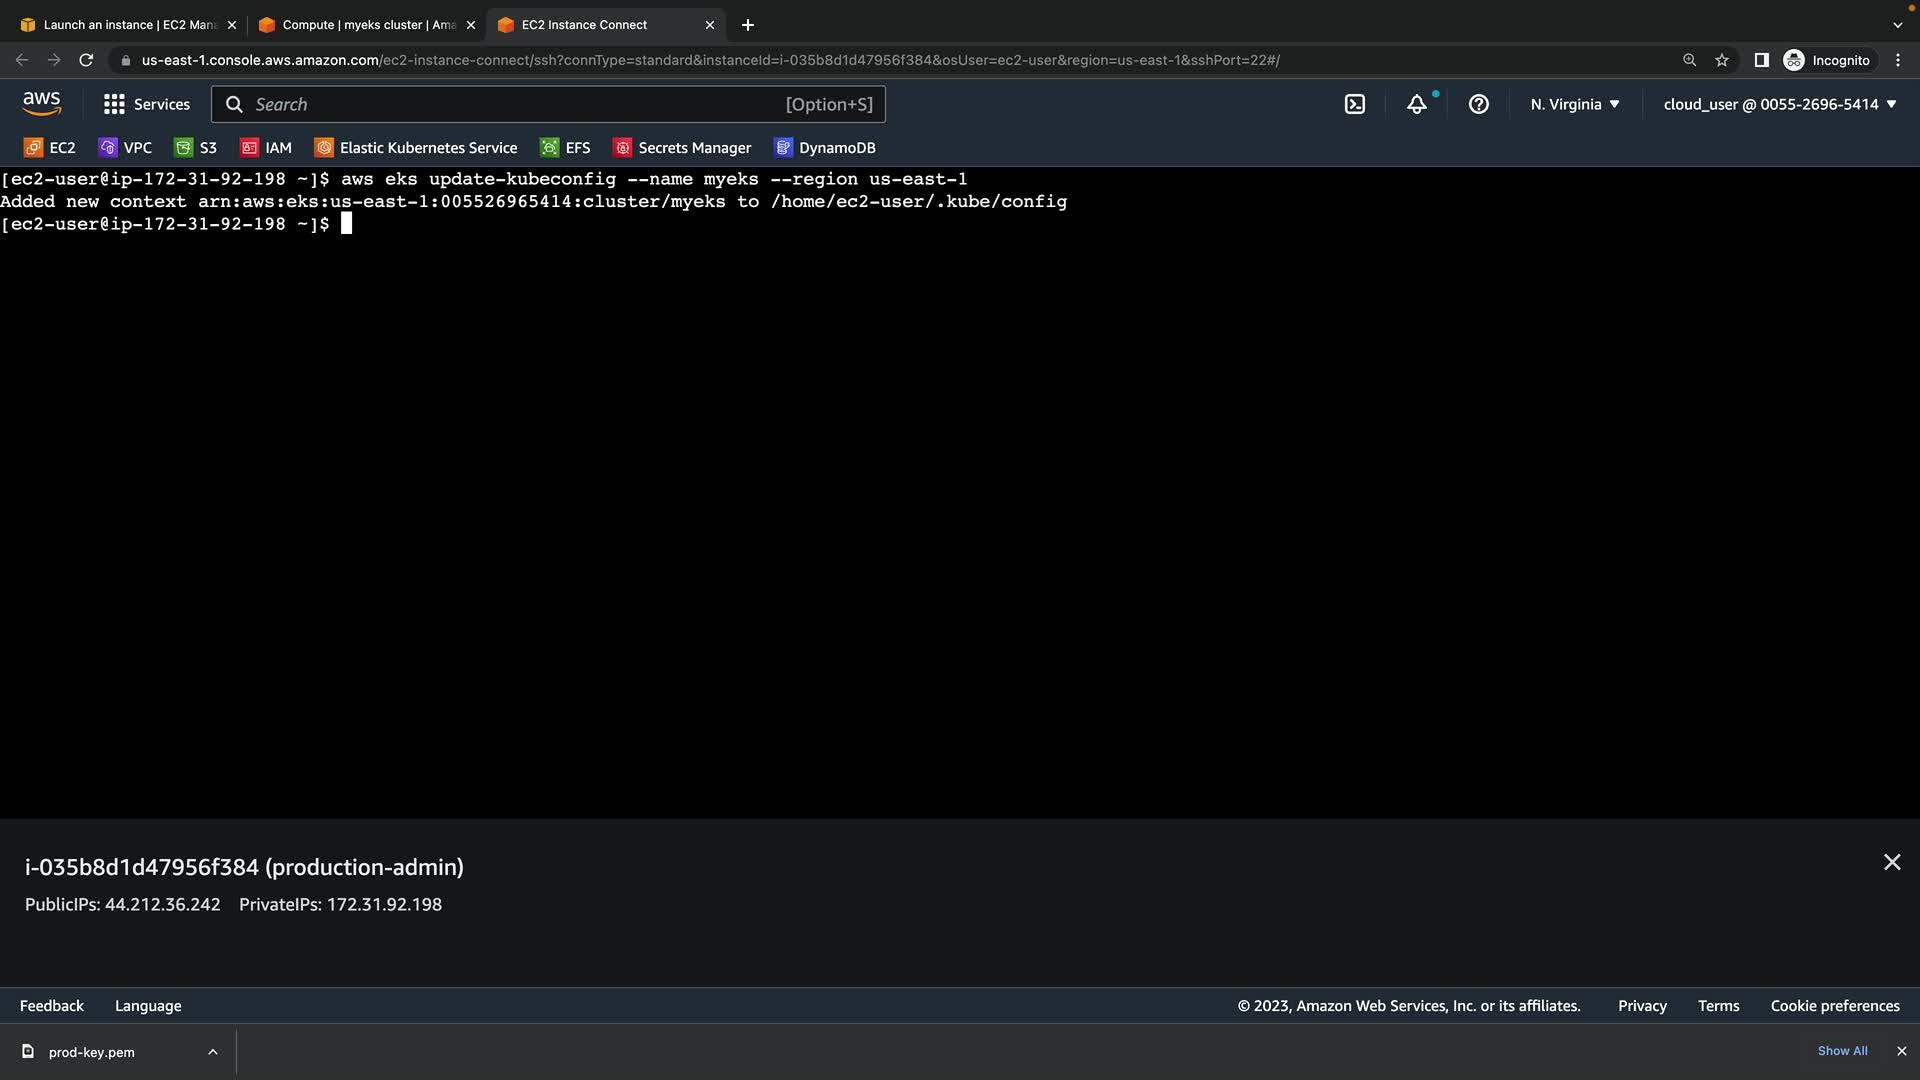The height and width of the screenshot is (1080, 1920).
Task: Open Cookie preferences link
Action: [x=1835, y=1006]
